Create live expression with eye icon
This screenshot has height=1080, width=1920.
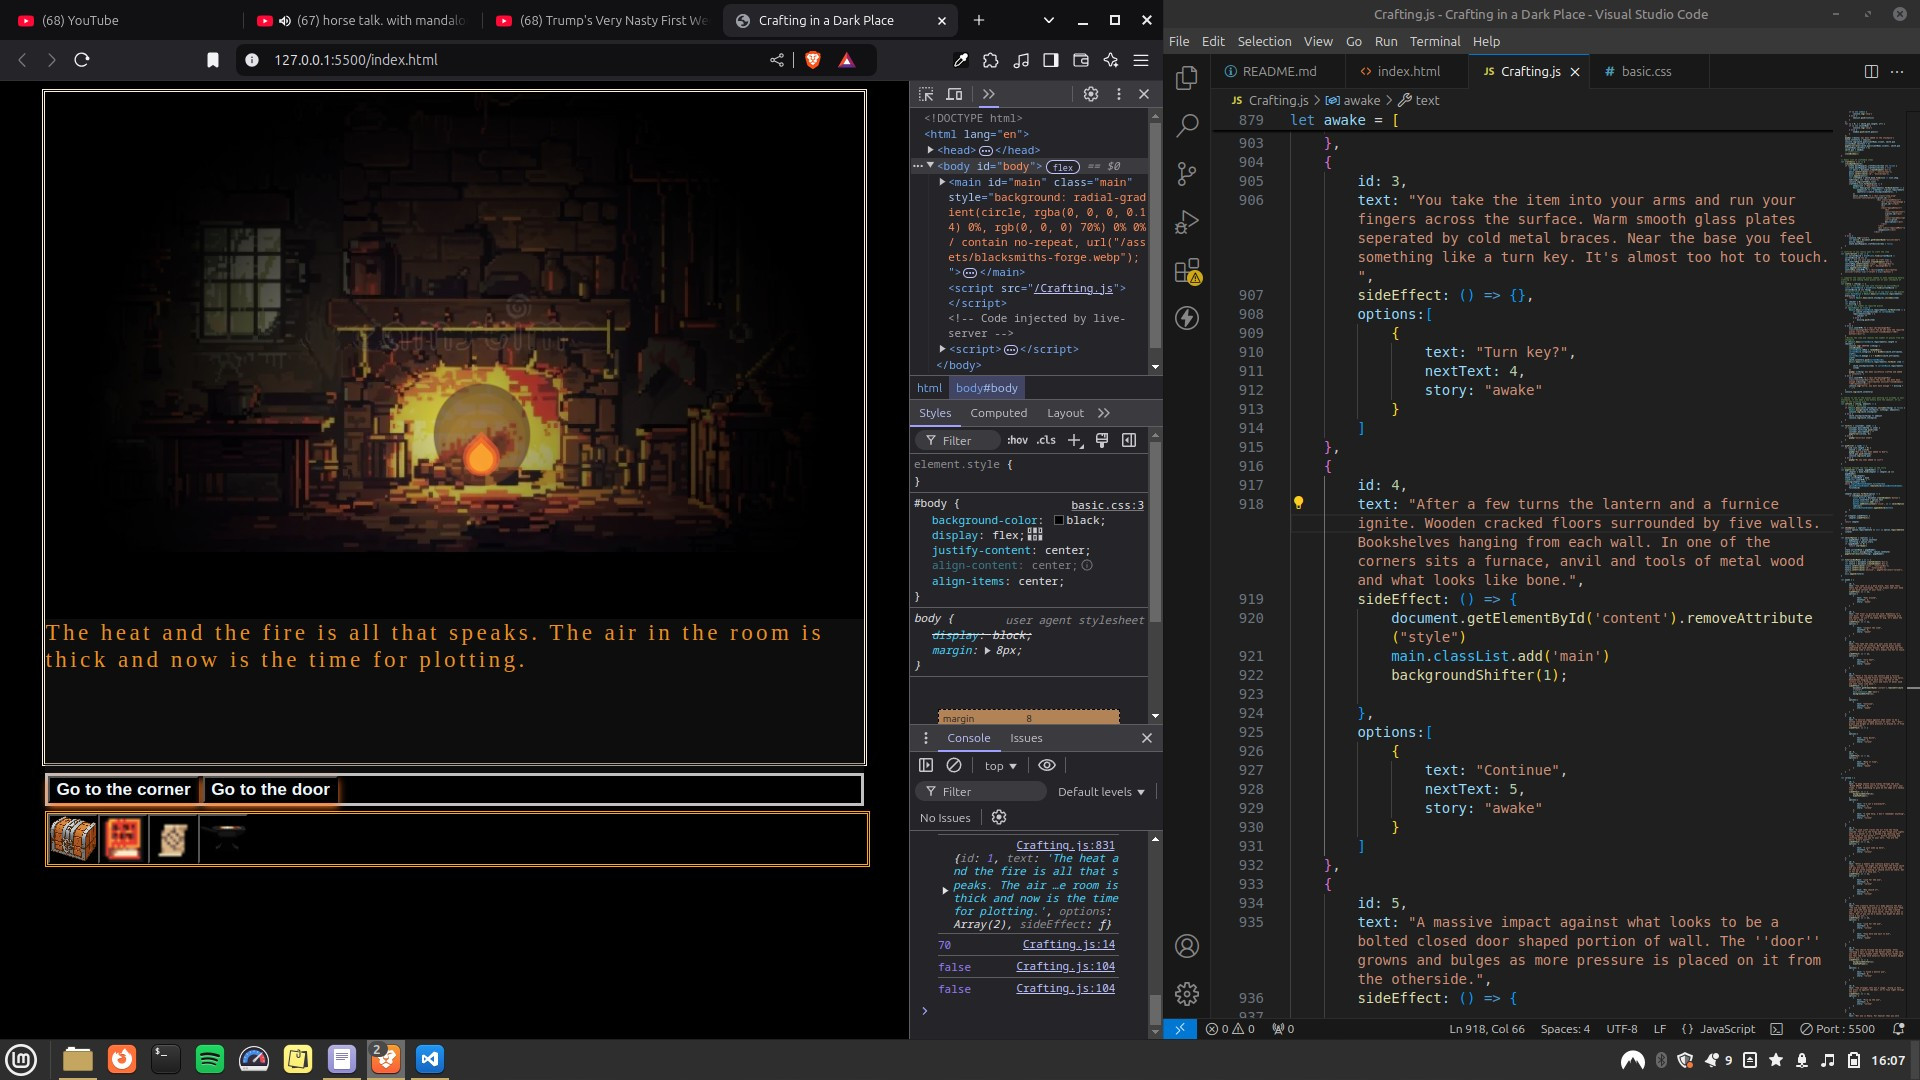[x=1047, y=765]
